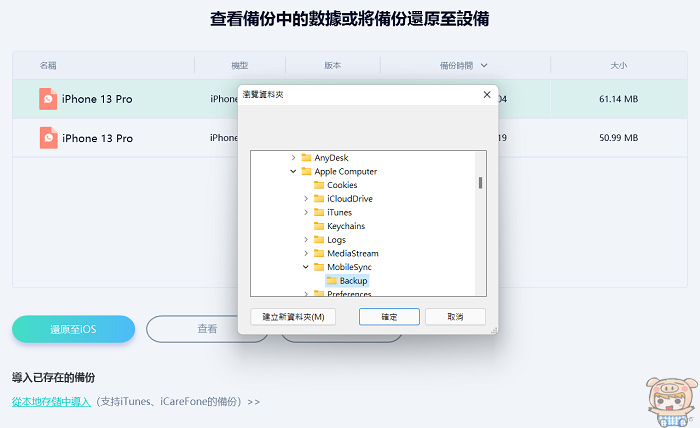Click the 50.99 MB size cell
Viewport: 700px width, 428px height.
(618, 138)
